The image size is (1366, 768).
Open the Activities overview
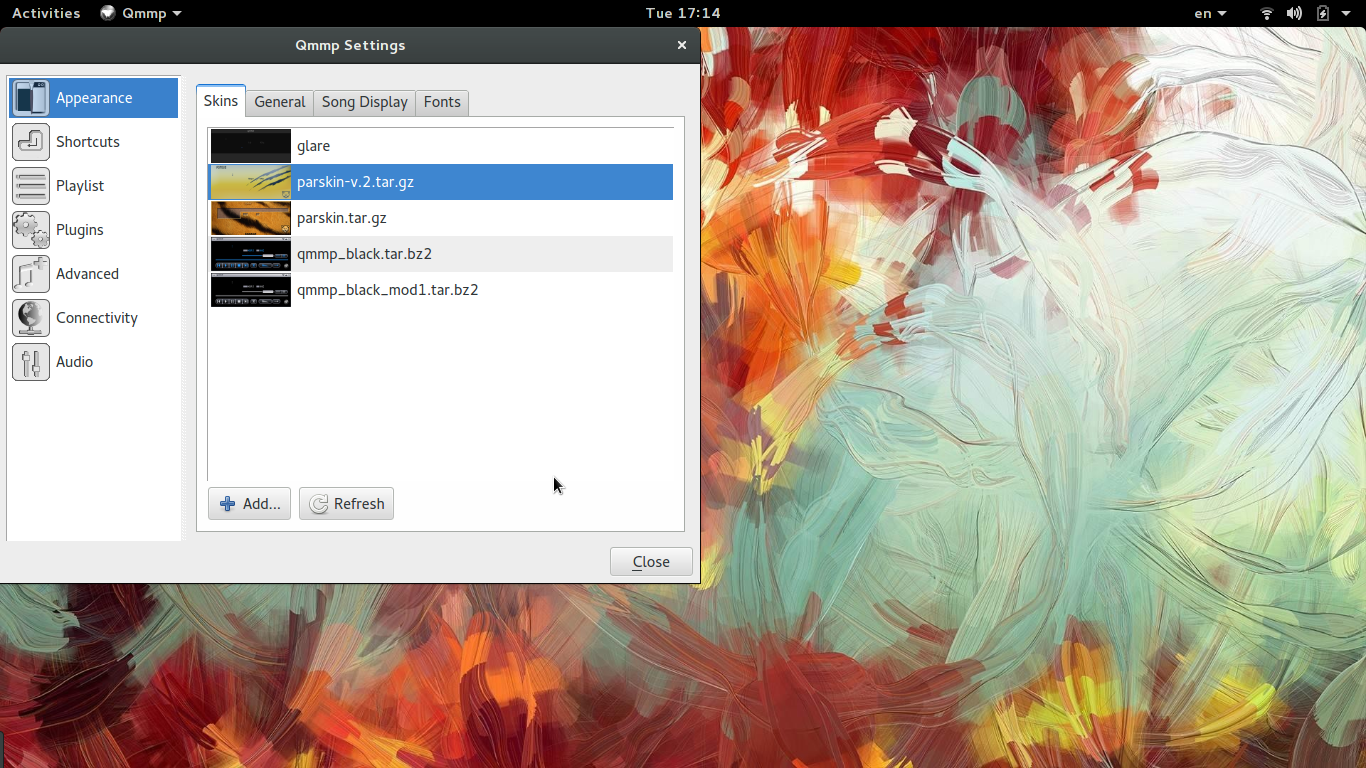[x=46, y=13]
